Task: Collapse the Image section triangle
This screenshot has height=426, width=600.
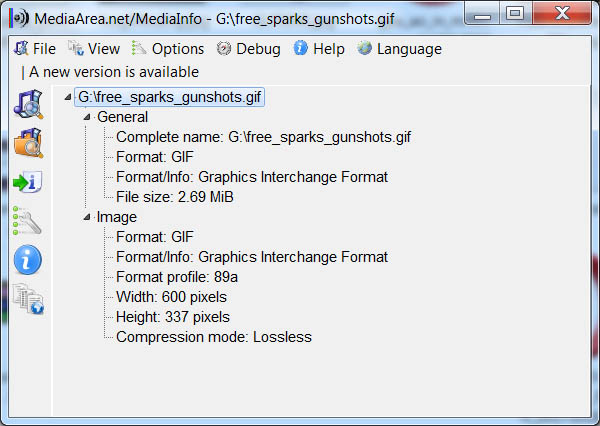Action: pyautogui.click(x=87, y=217)
